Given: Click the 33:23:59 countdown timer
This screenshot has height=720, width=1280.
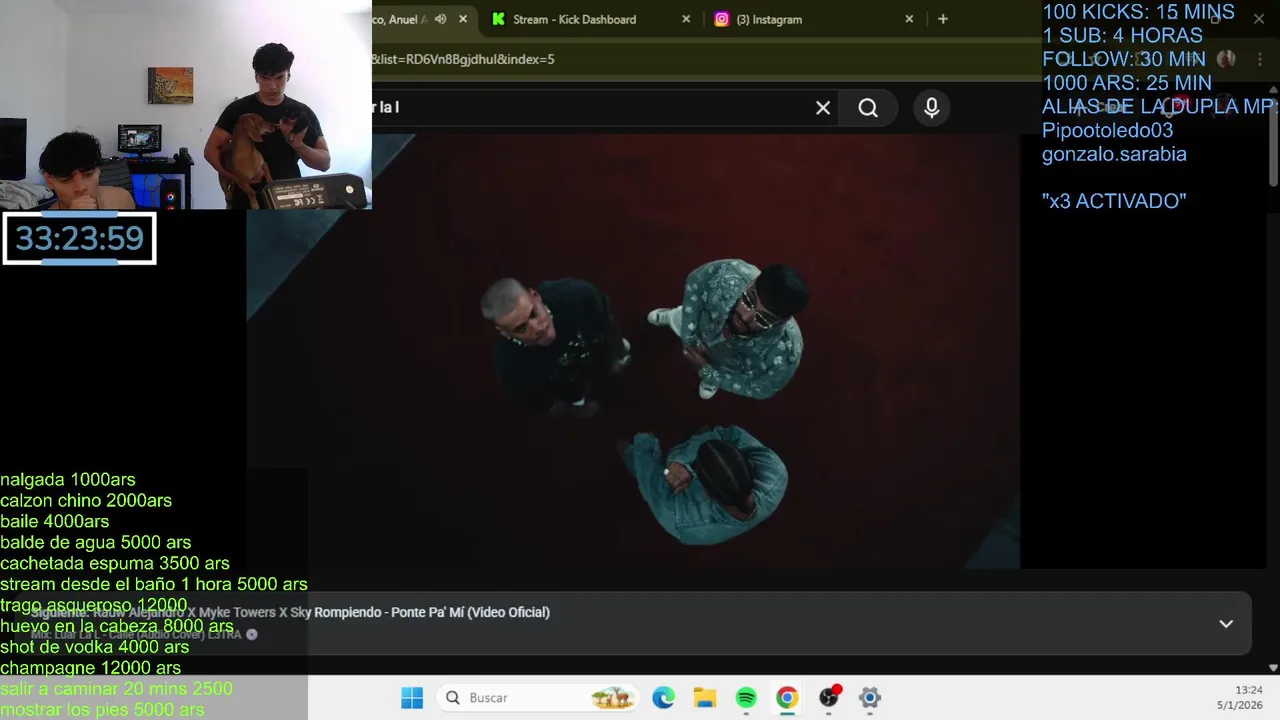Looking at the screenshot, I should pyautogui.click(x=79, y=238).
